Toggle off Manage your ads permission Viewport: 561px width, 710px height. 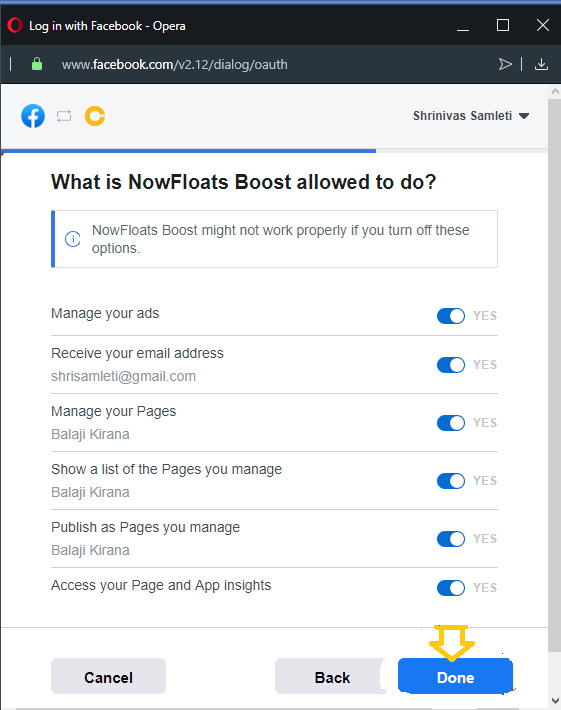[x=451, y=316]
